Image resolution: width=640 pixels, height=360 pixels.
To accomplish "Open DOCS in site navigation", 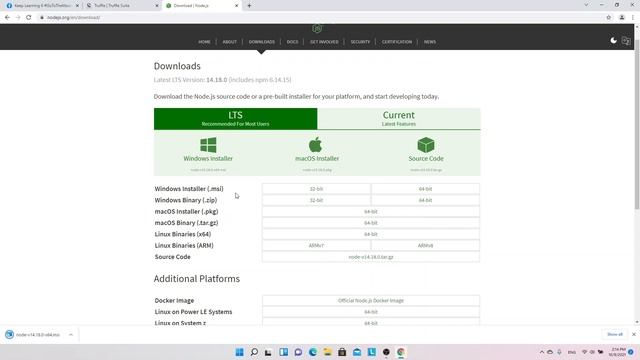I will point(292,42).
